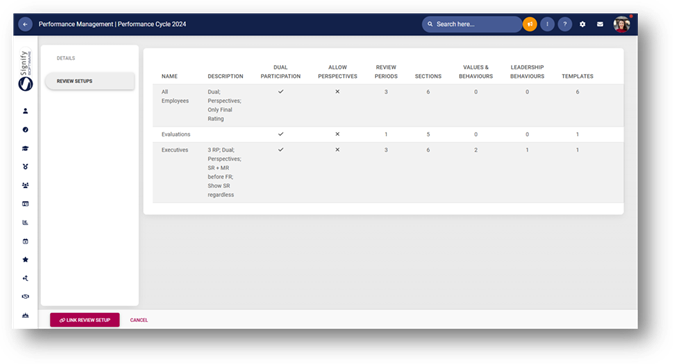This screenshot has width=673, height=364.
Task: Click Executives Values & Behaviours value 2
Action: (x=476, y=150)
